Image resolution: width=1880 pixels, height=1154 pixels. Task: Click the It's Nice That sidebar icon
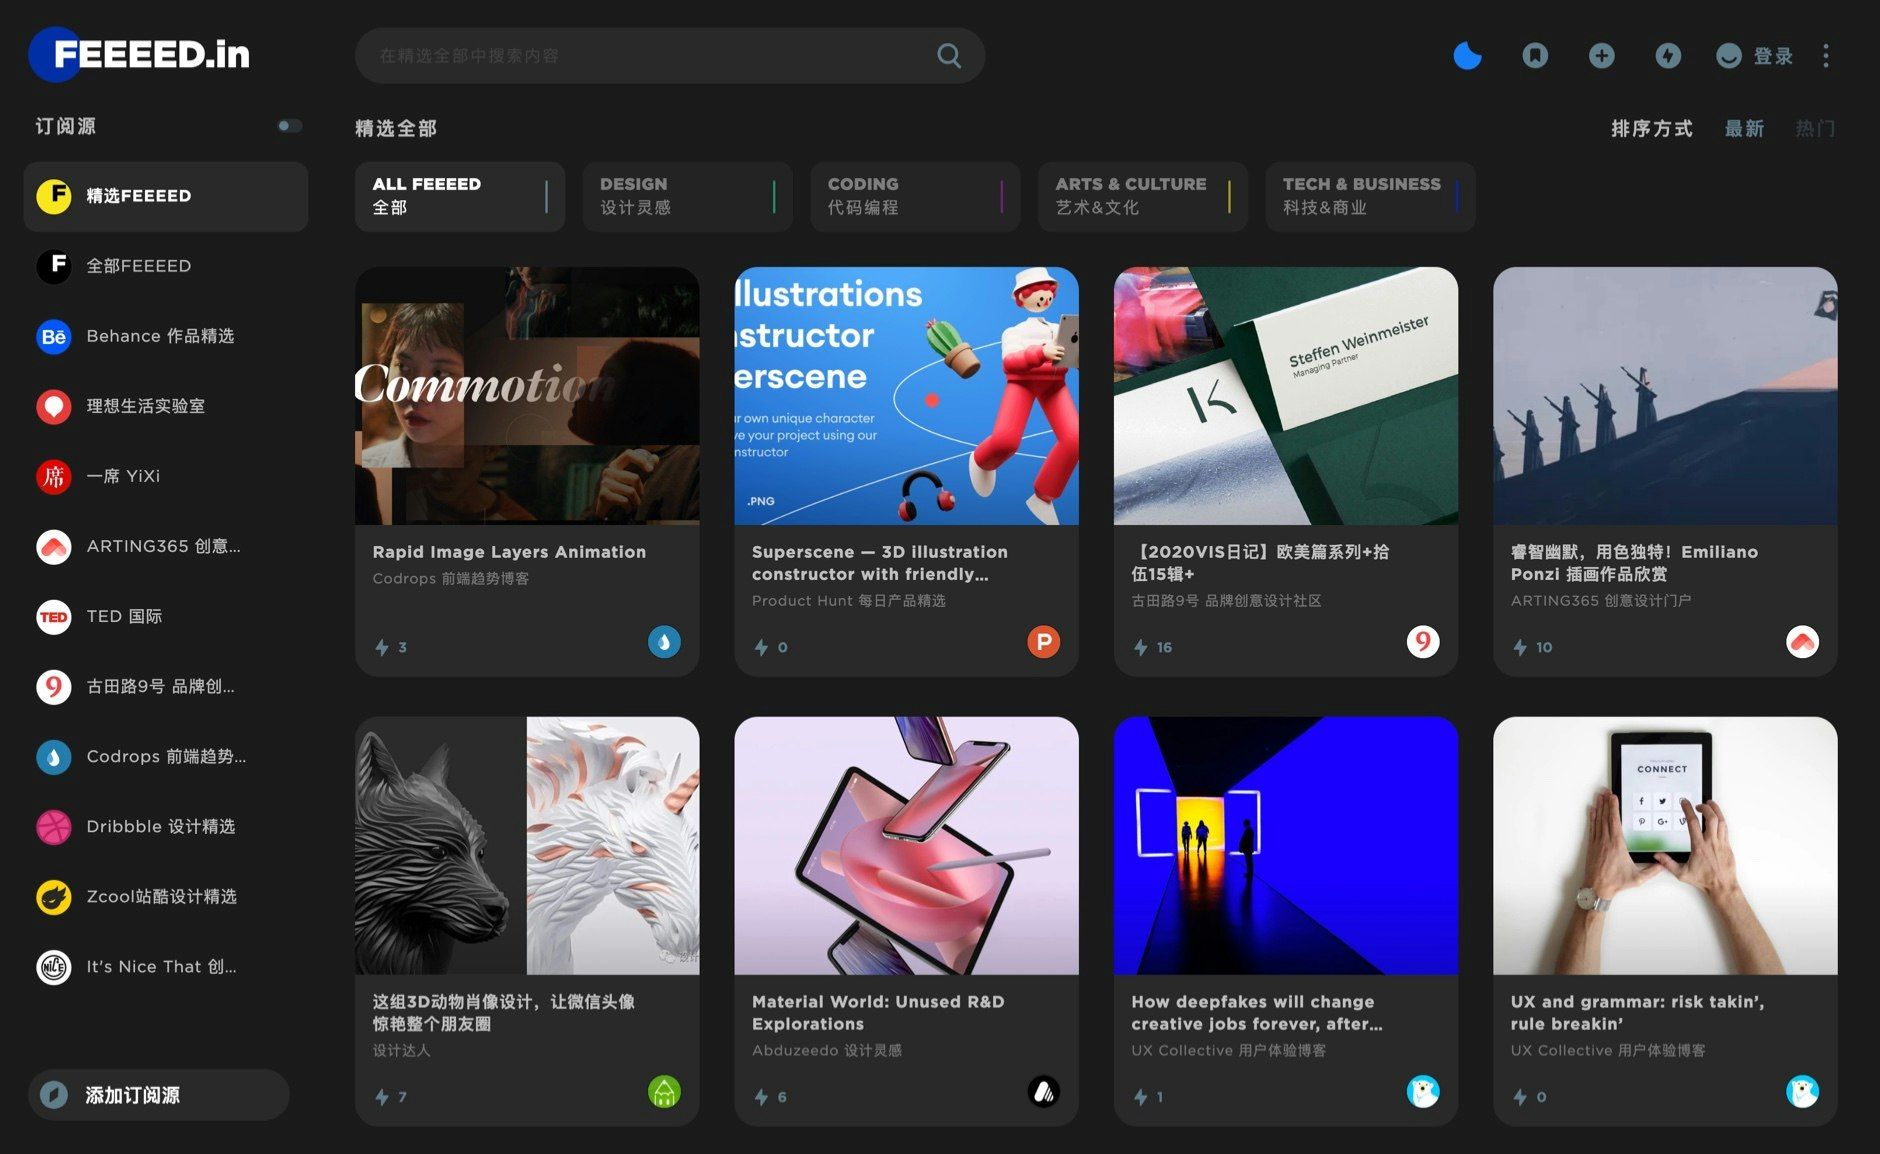54,966
